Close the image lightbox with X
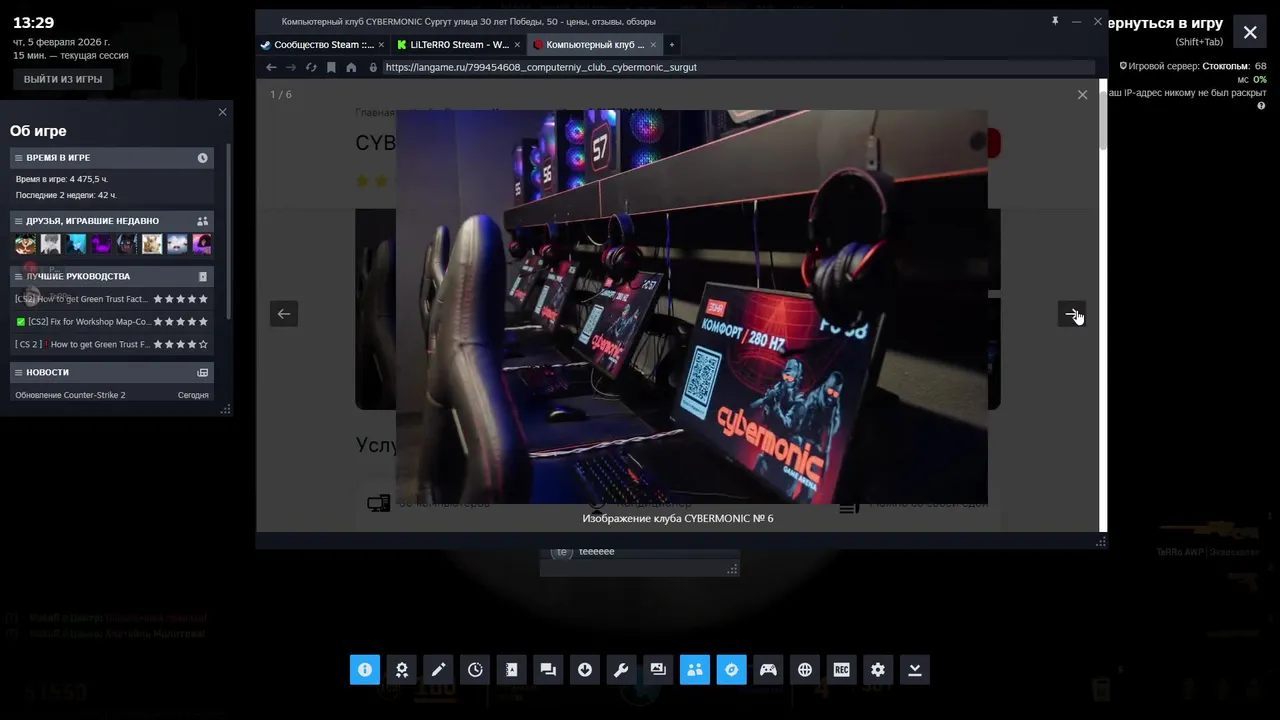Image resolution: width=1280 pixels, height=720 pixels. pos(1082,94)
